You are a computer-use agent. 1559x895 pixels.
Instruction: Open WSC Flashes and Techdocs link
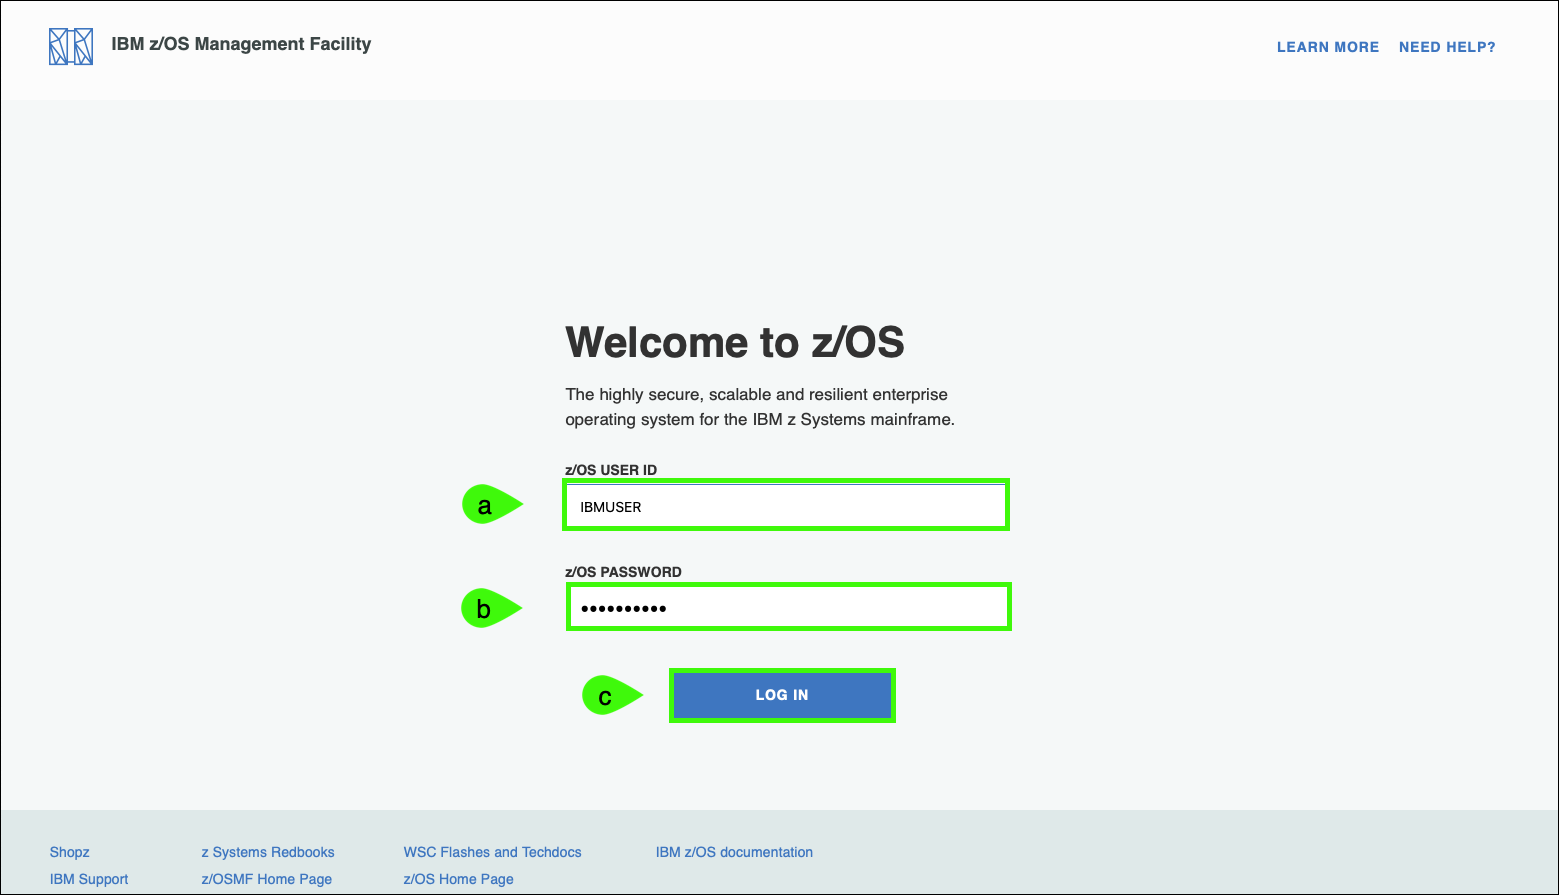click(492, 852)
